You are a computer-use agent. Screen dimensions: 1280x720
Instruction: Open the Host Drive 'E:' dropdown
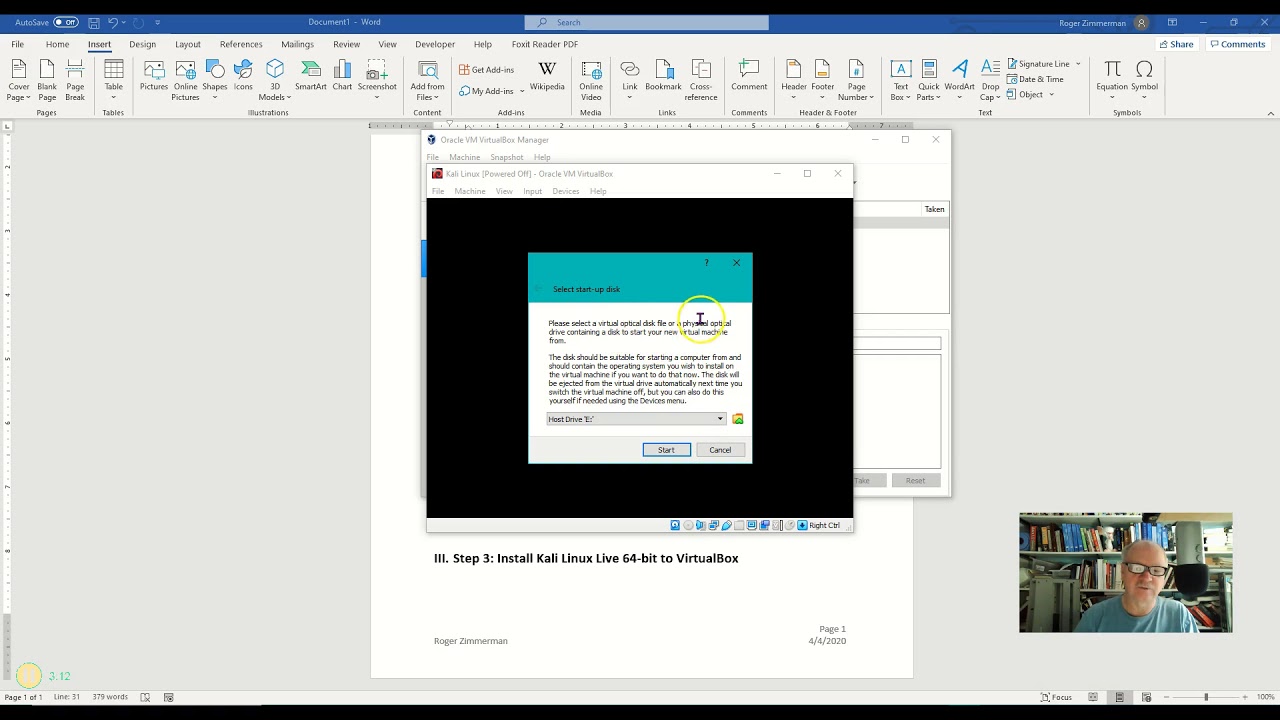(636, 419)
